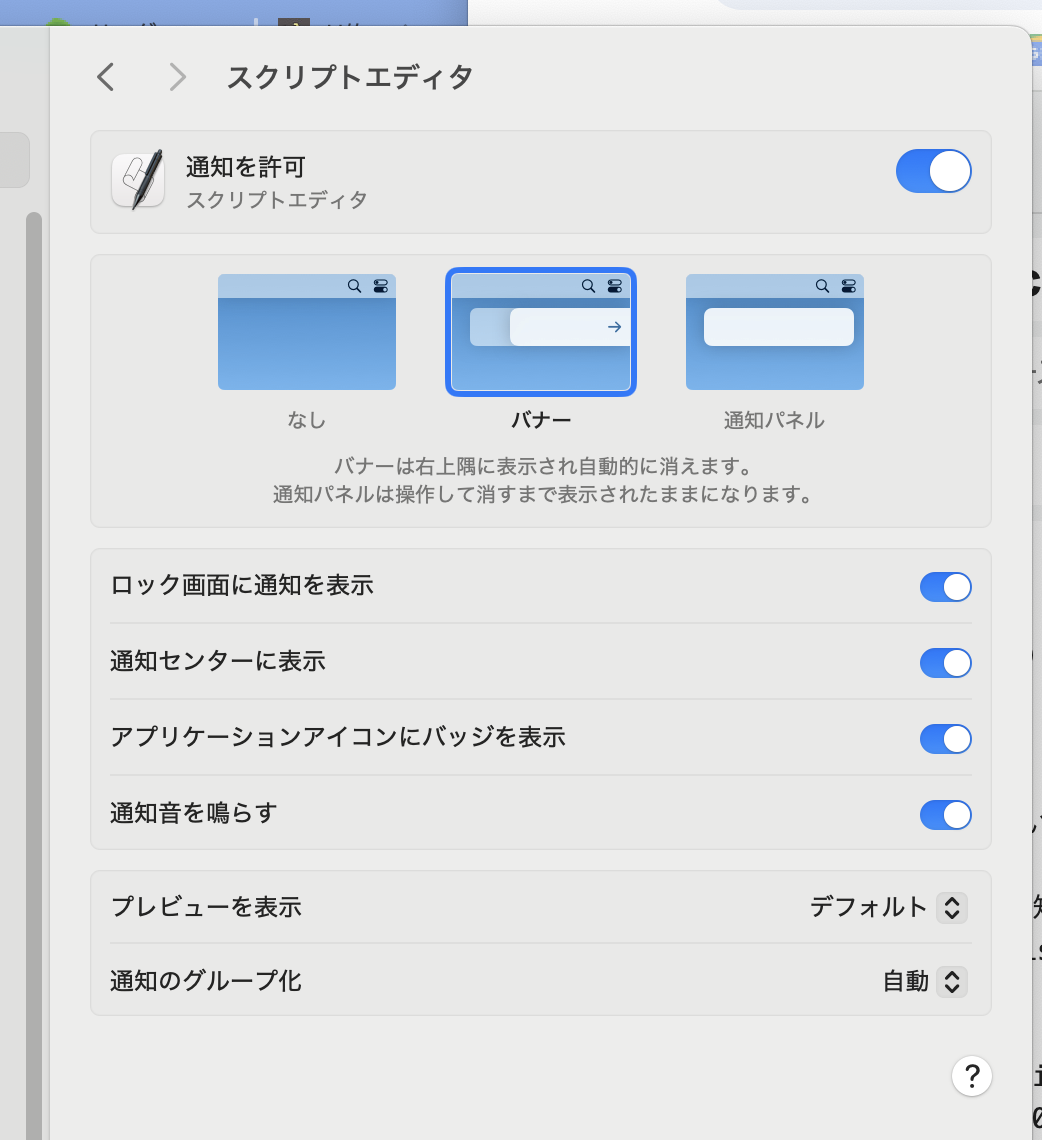Click the バナー label text
The height and width of the screenshot is (1140, 1042).
click(x=541, y=420)
